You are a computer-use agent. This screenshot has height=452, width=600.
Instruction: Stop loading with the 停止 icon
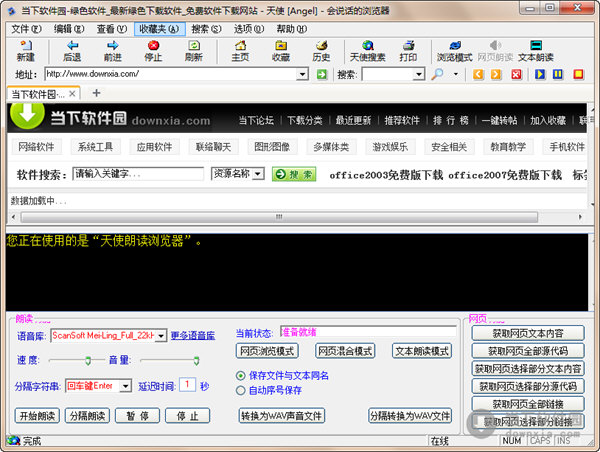click(153, 51)
